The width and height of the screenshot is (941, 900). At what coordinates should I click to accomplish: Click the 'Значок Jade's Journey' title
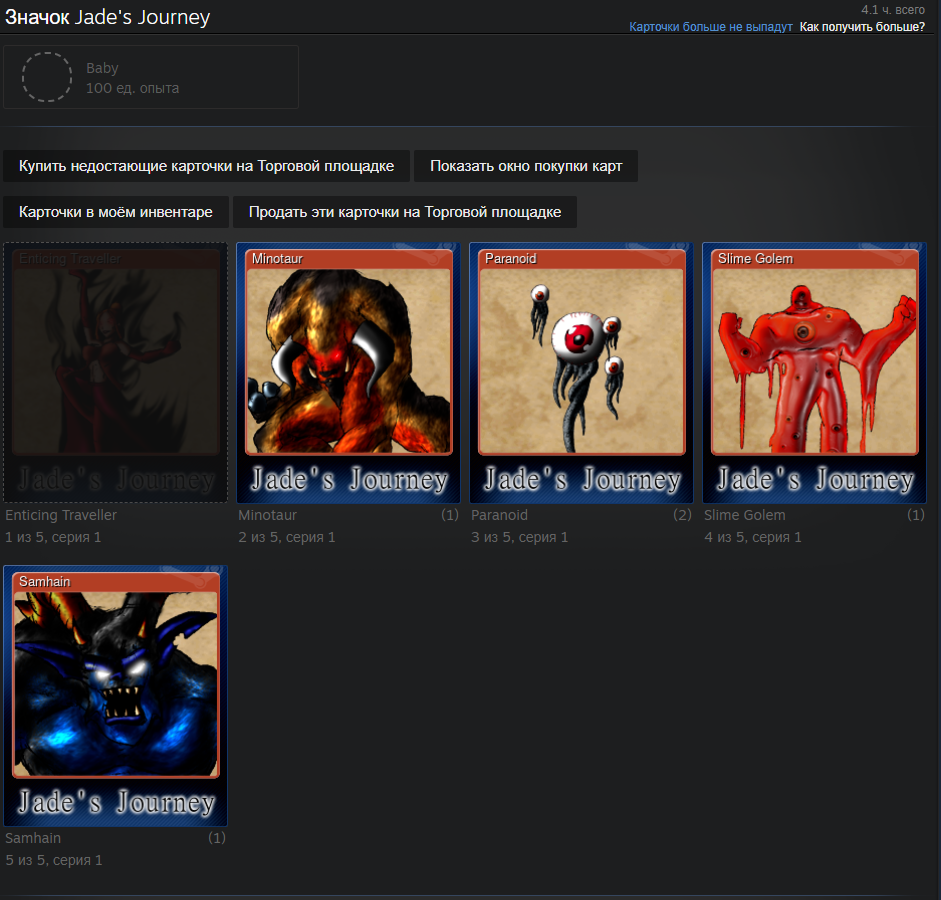[107, 17]
